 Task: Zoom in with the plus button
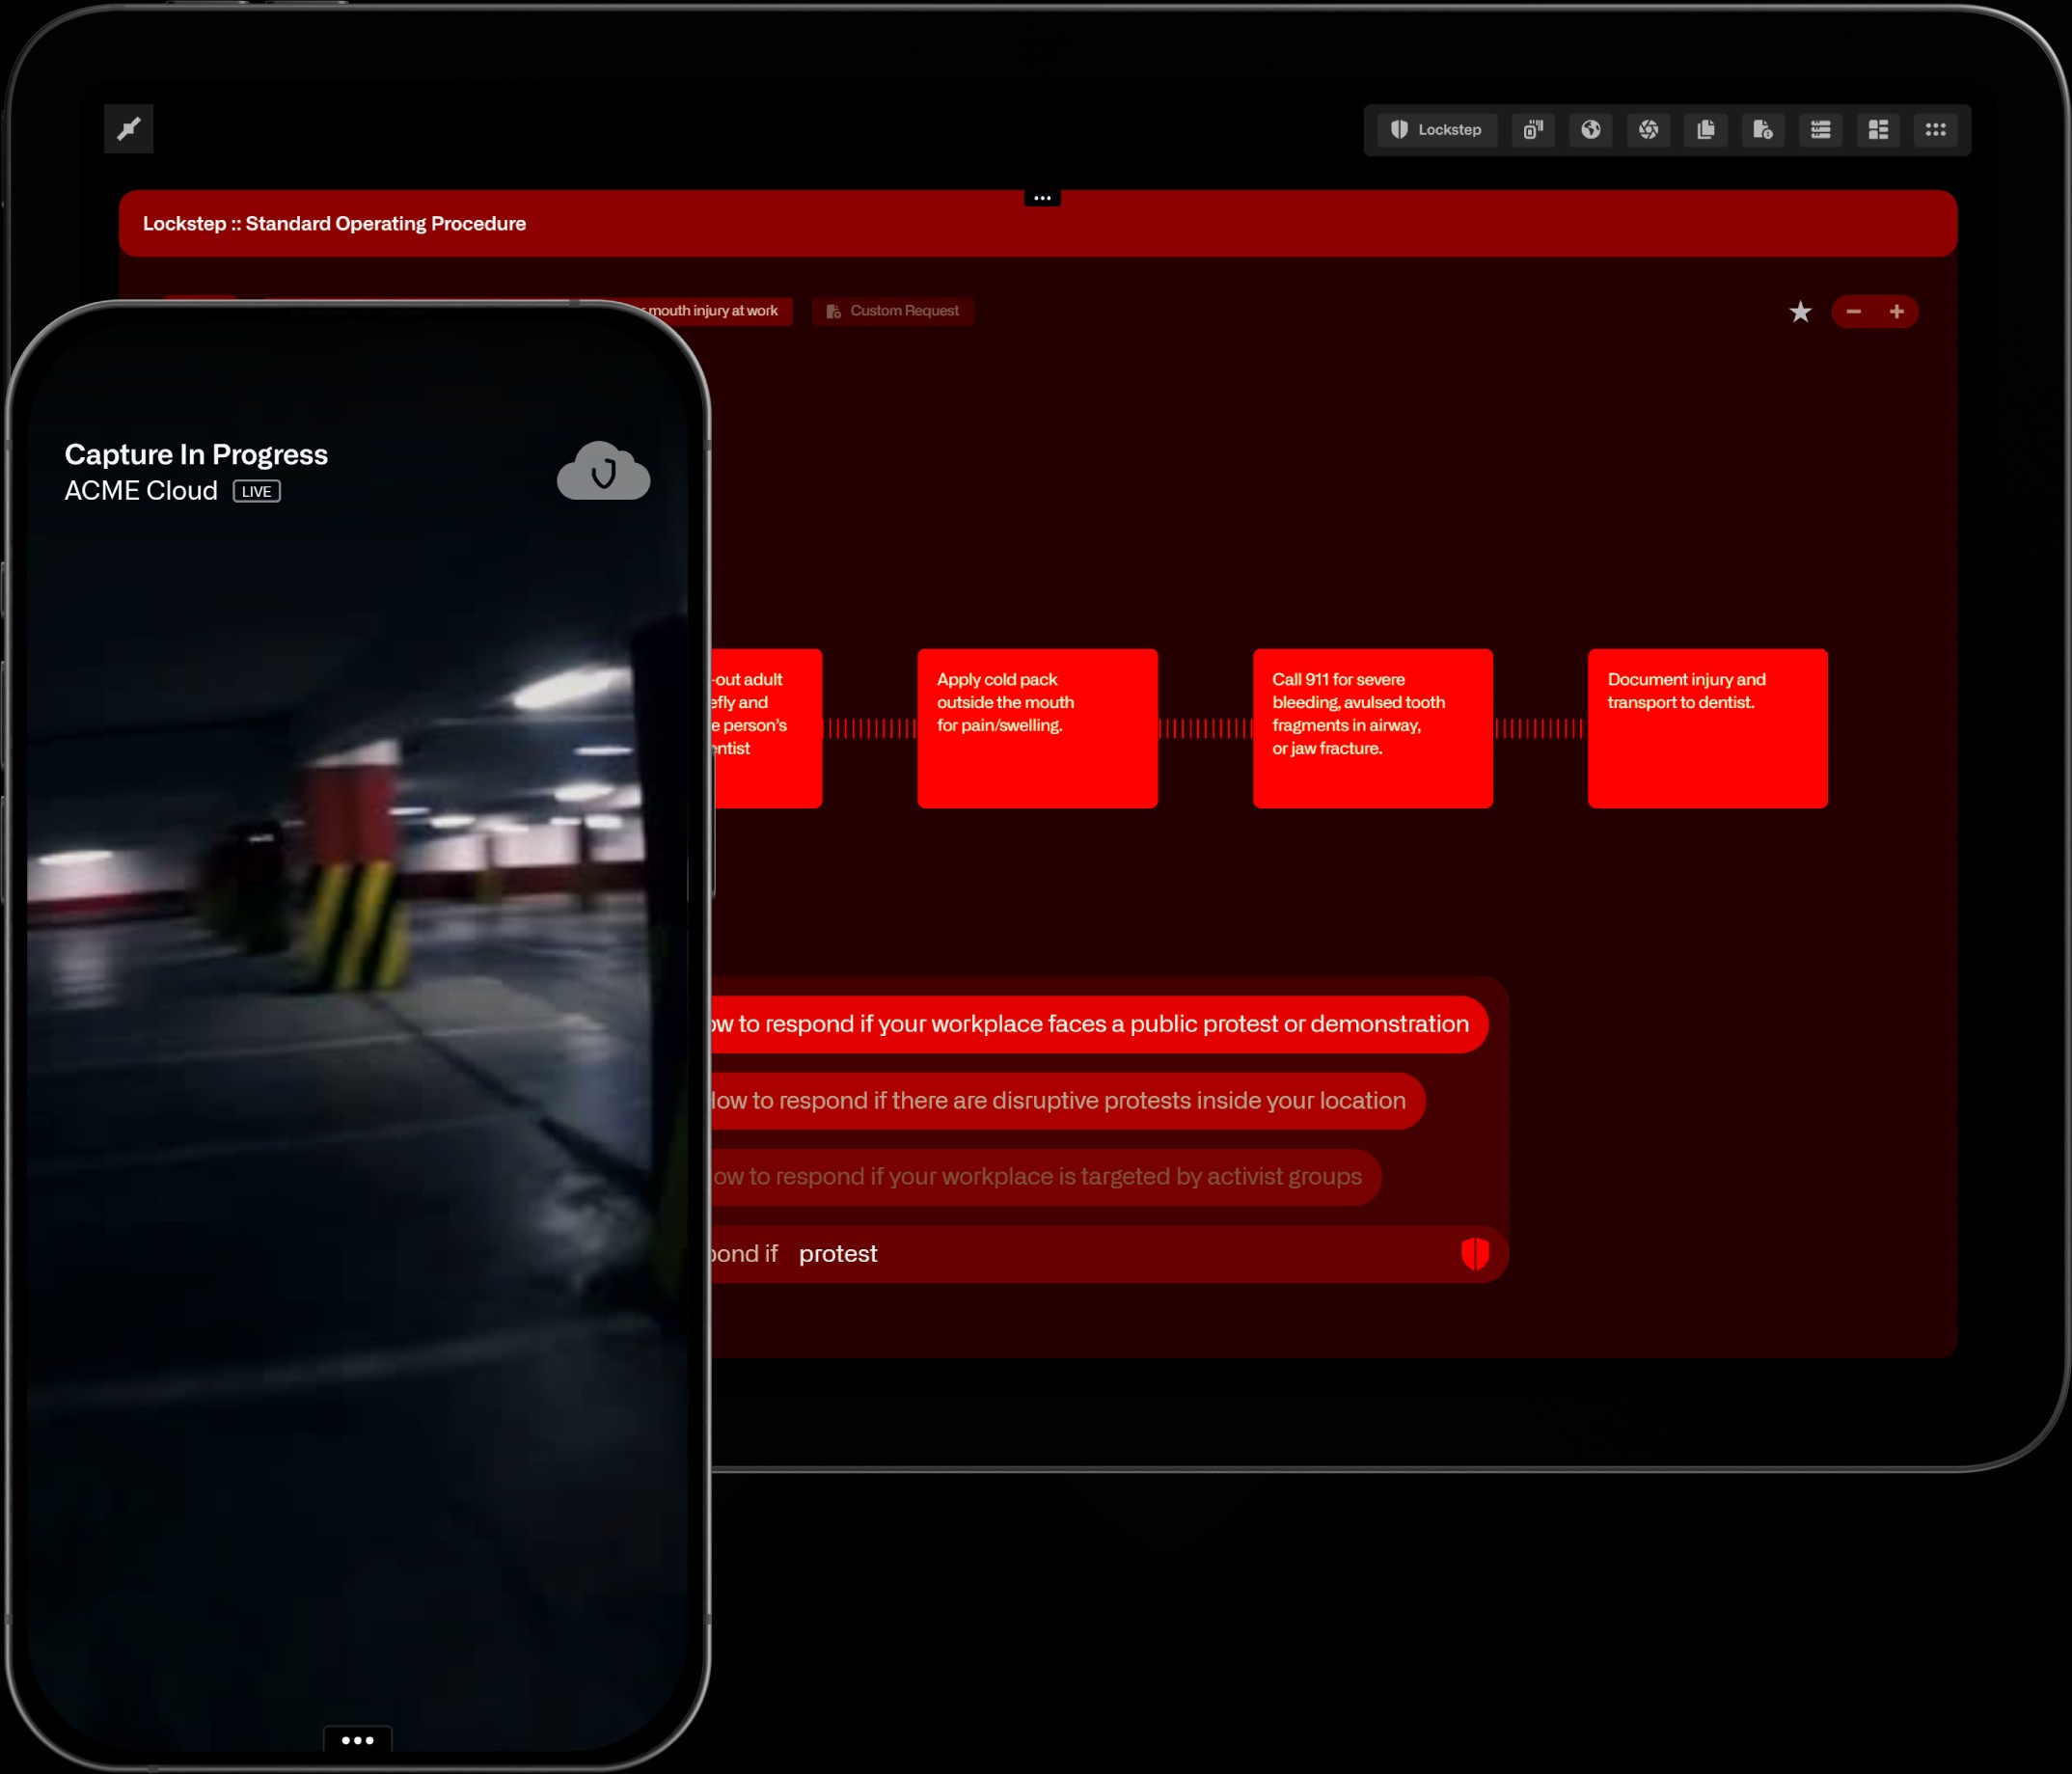1897,312
